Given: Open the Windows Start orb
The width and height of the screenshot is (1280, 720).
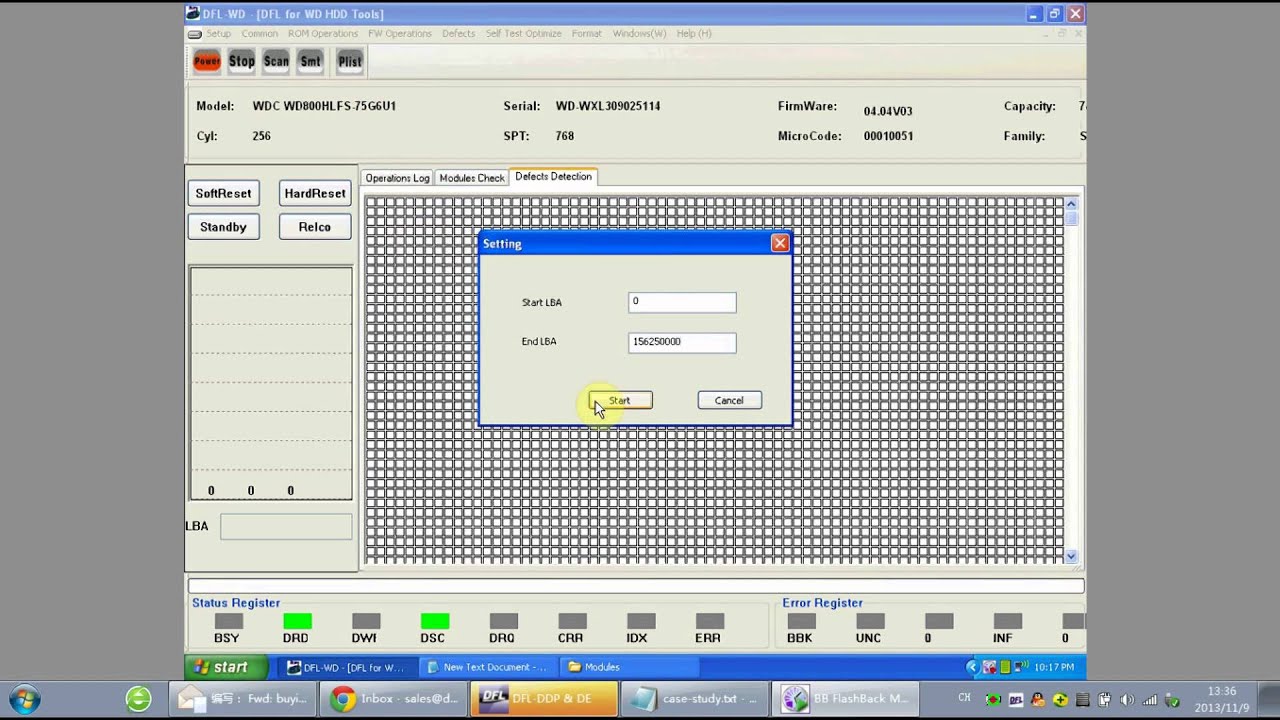Looking at the screenshot, I should [x=24, y=699].
